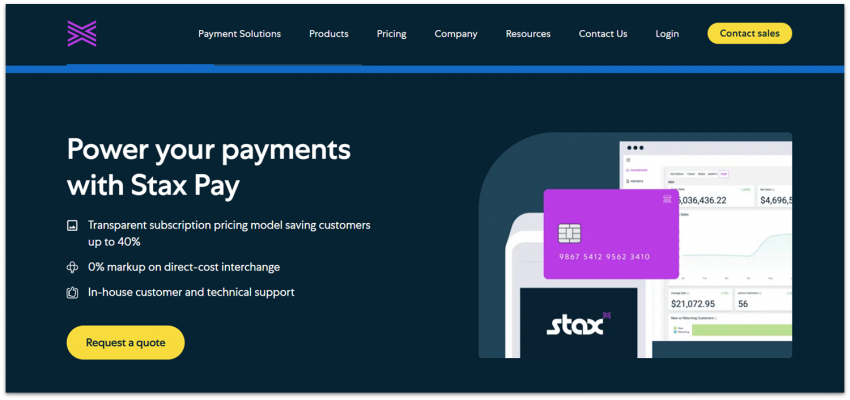Click the green returning customers bar

coord(742,330)
